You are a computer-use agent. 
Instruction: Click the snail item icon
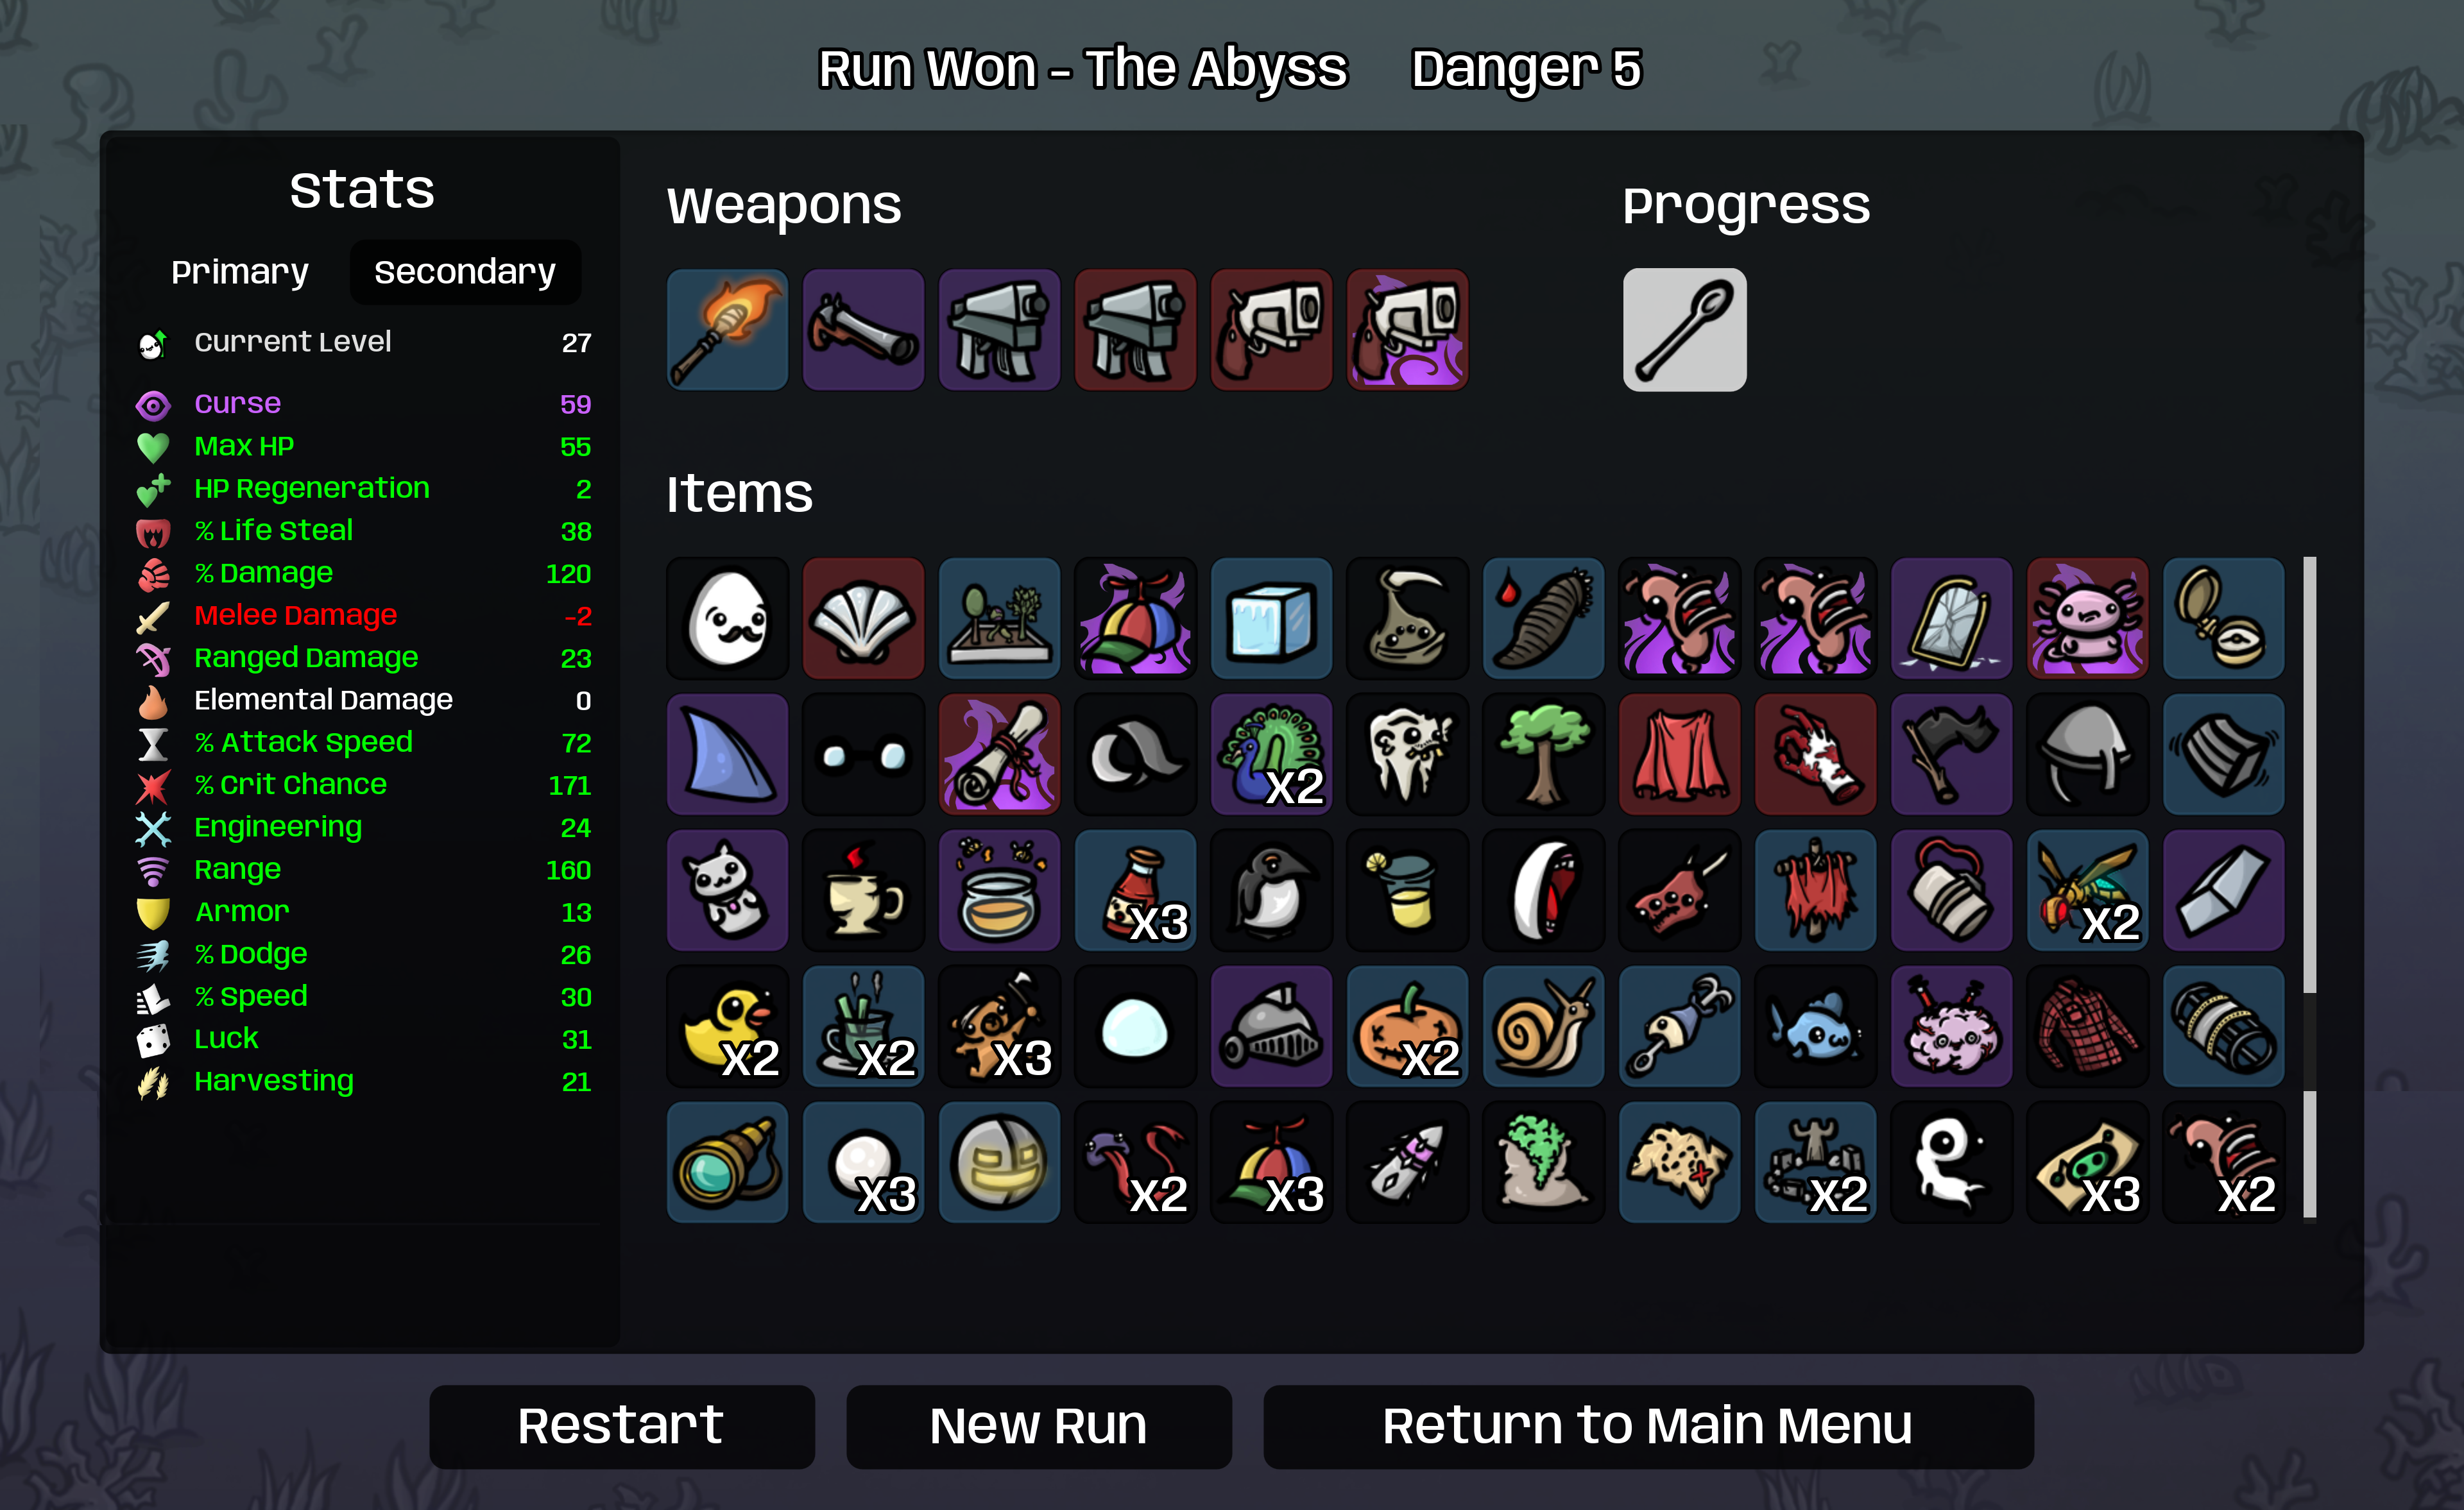click(x=1543, y=1026)
